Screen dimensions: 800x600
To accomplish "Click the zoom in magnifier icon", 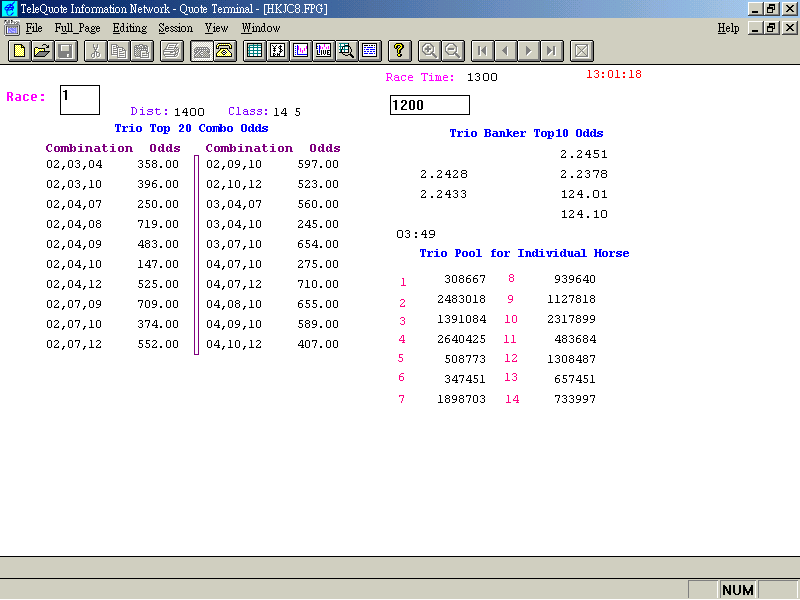I will pyautogui.click(x=429, y=51).
